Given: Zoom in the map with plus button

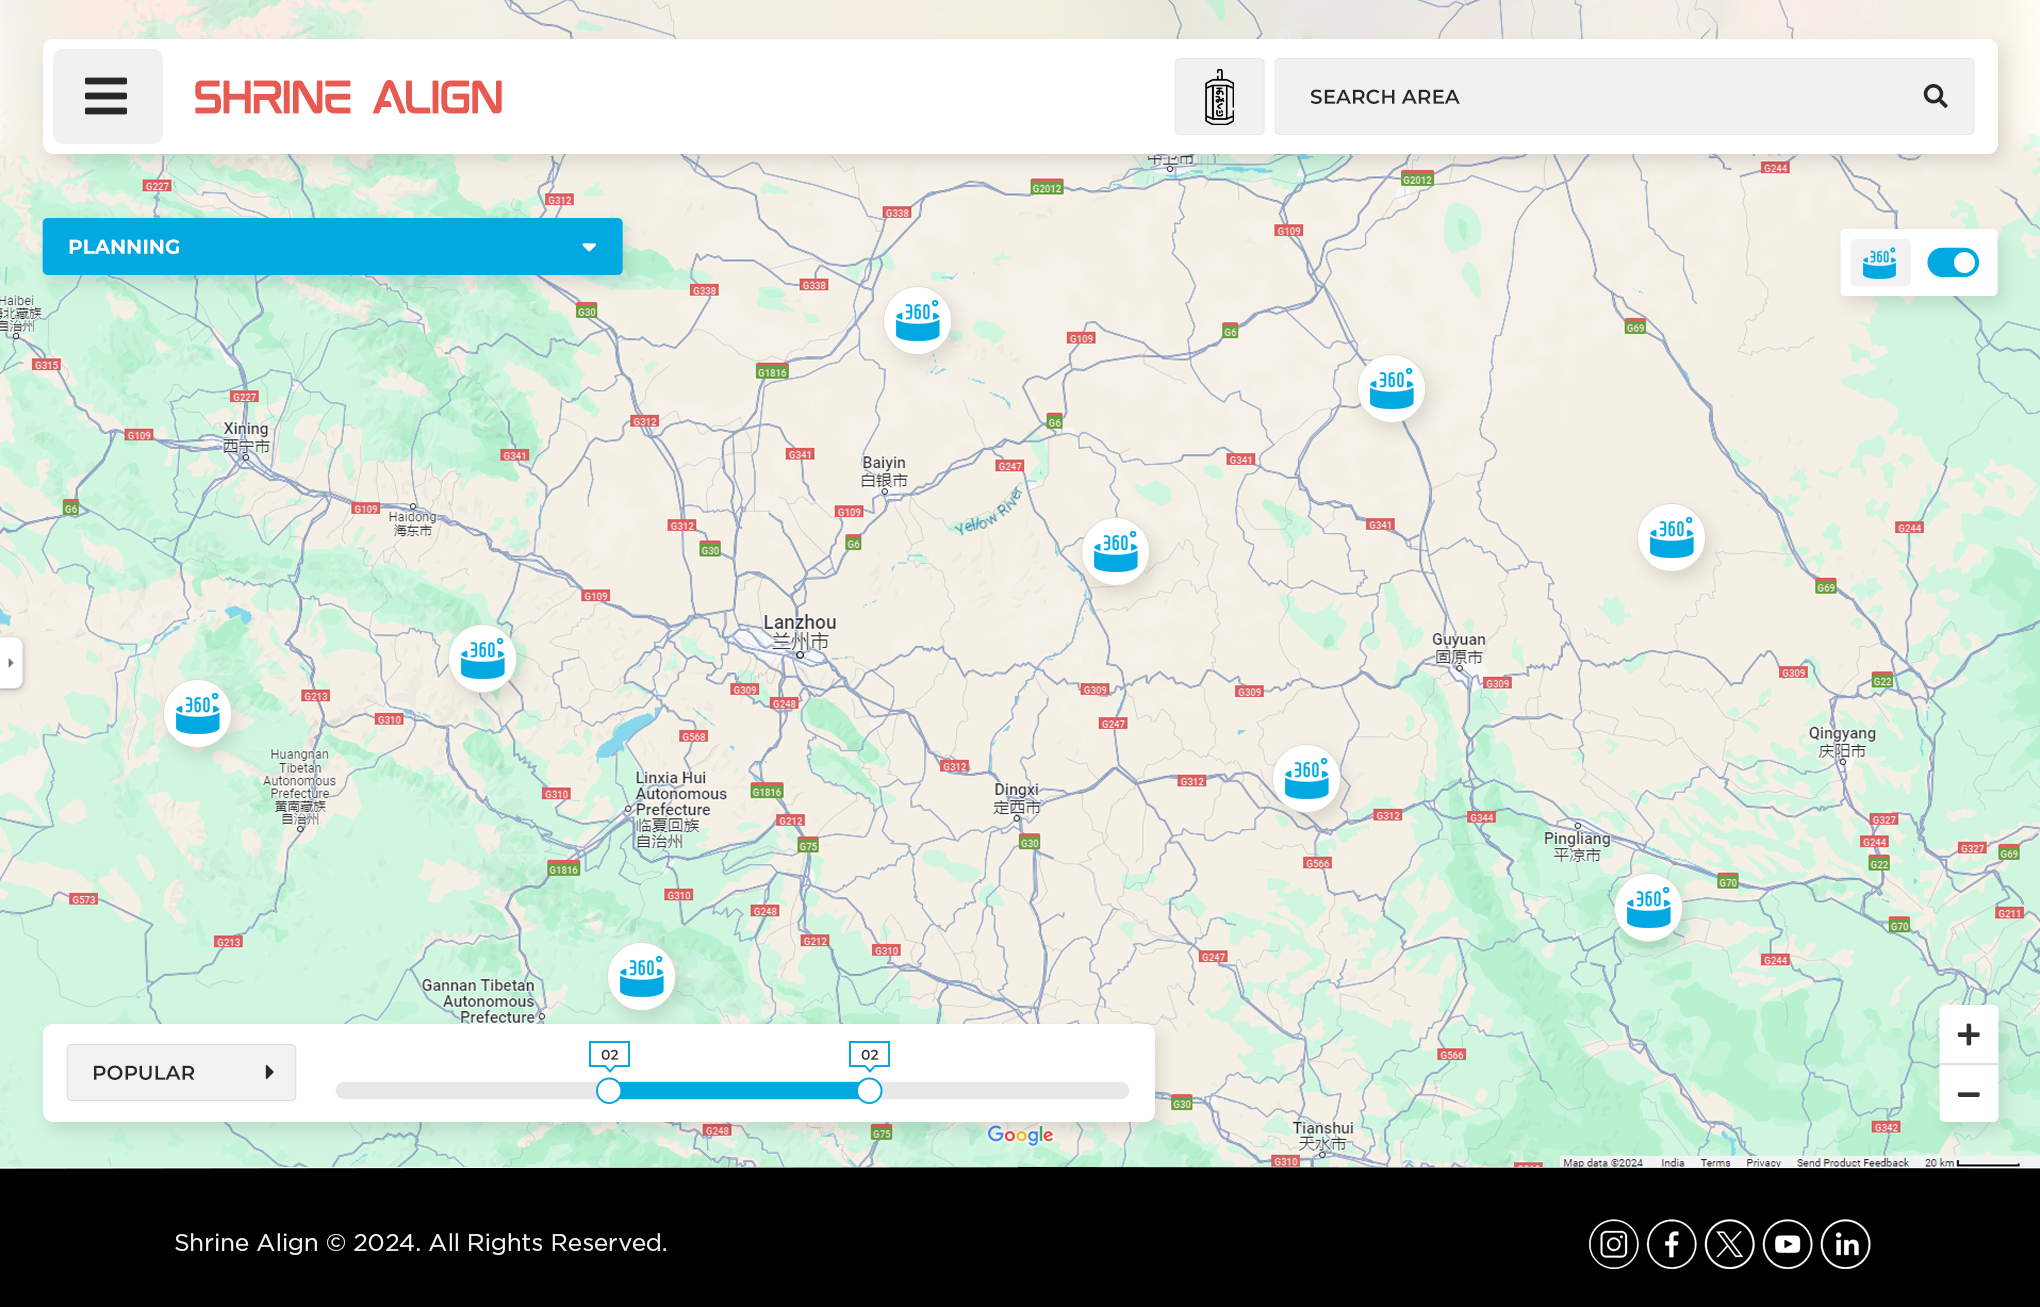Looking at the screenshot, I should (1968, 1035).
